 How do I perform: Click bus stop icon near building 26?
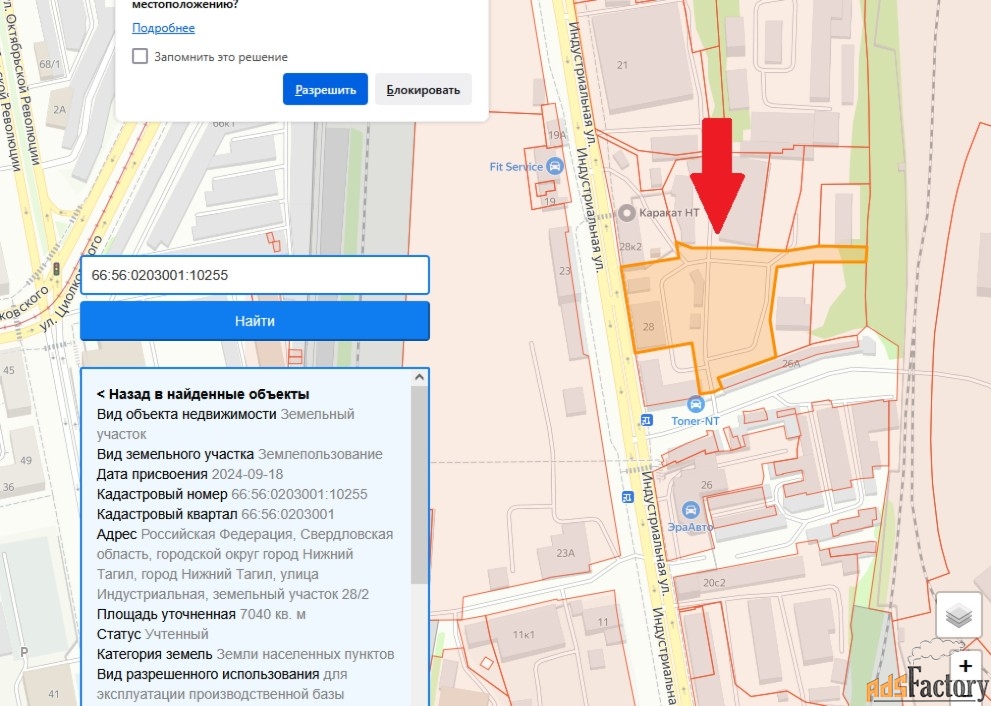tap(628, 497)
